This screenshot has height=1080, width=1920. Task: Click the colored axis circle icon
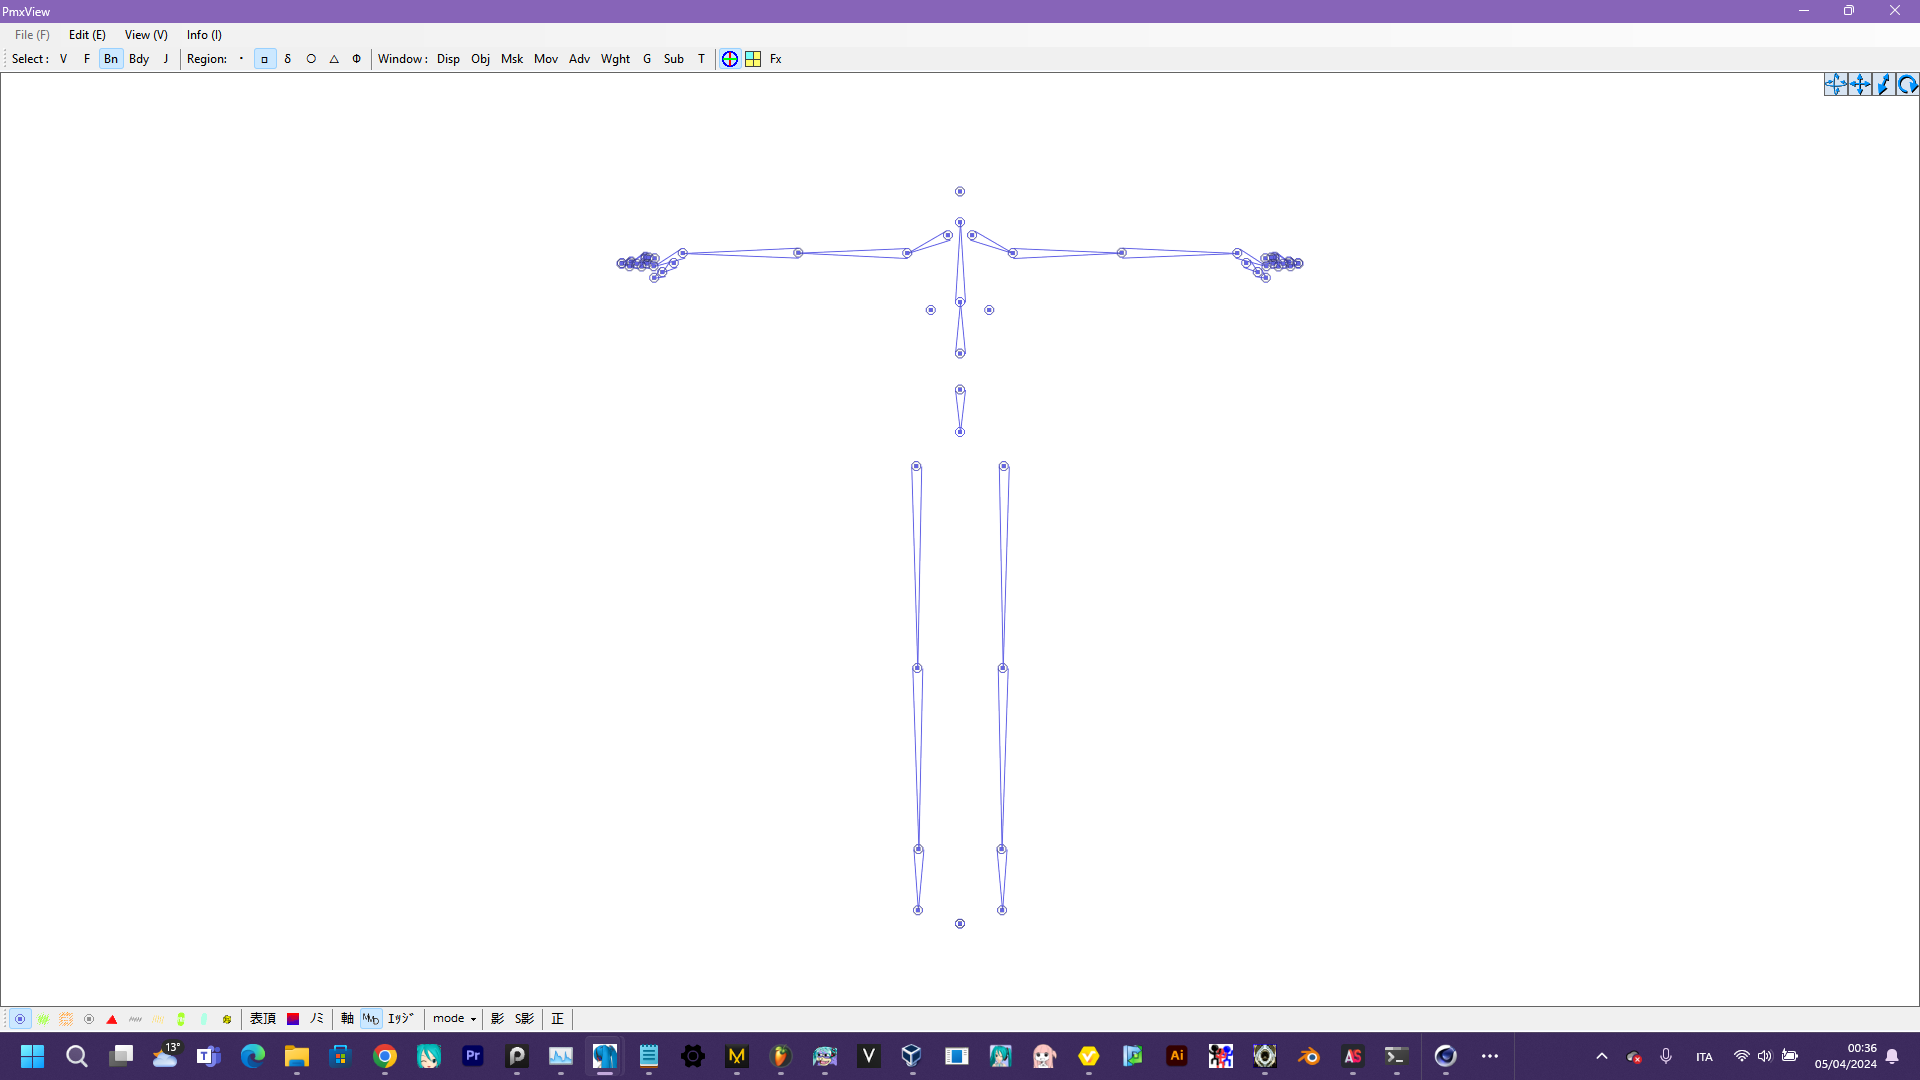click(730, 59)
